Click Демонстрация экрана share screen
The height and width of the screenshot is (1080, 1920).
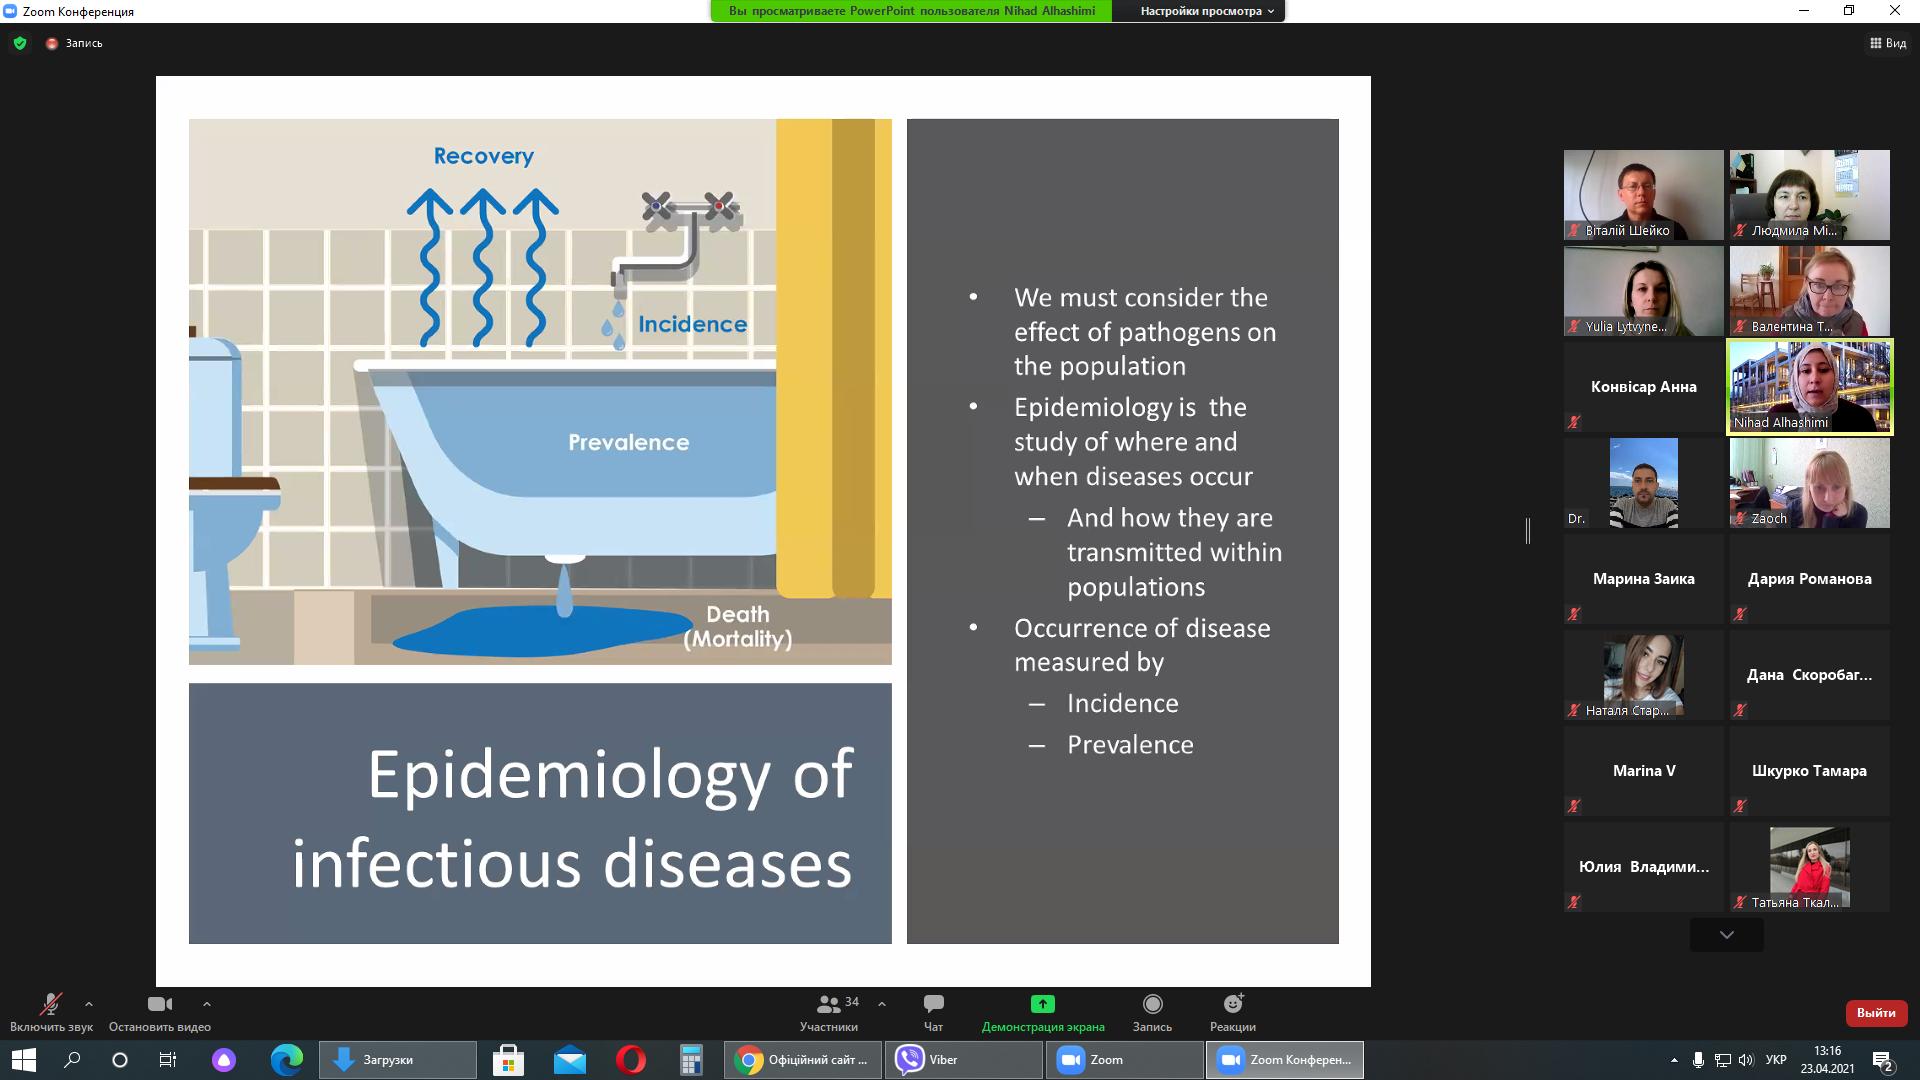1043,1012
